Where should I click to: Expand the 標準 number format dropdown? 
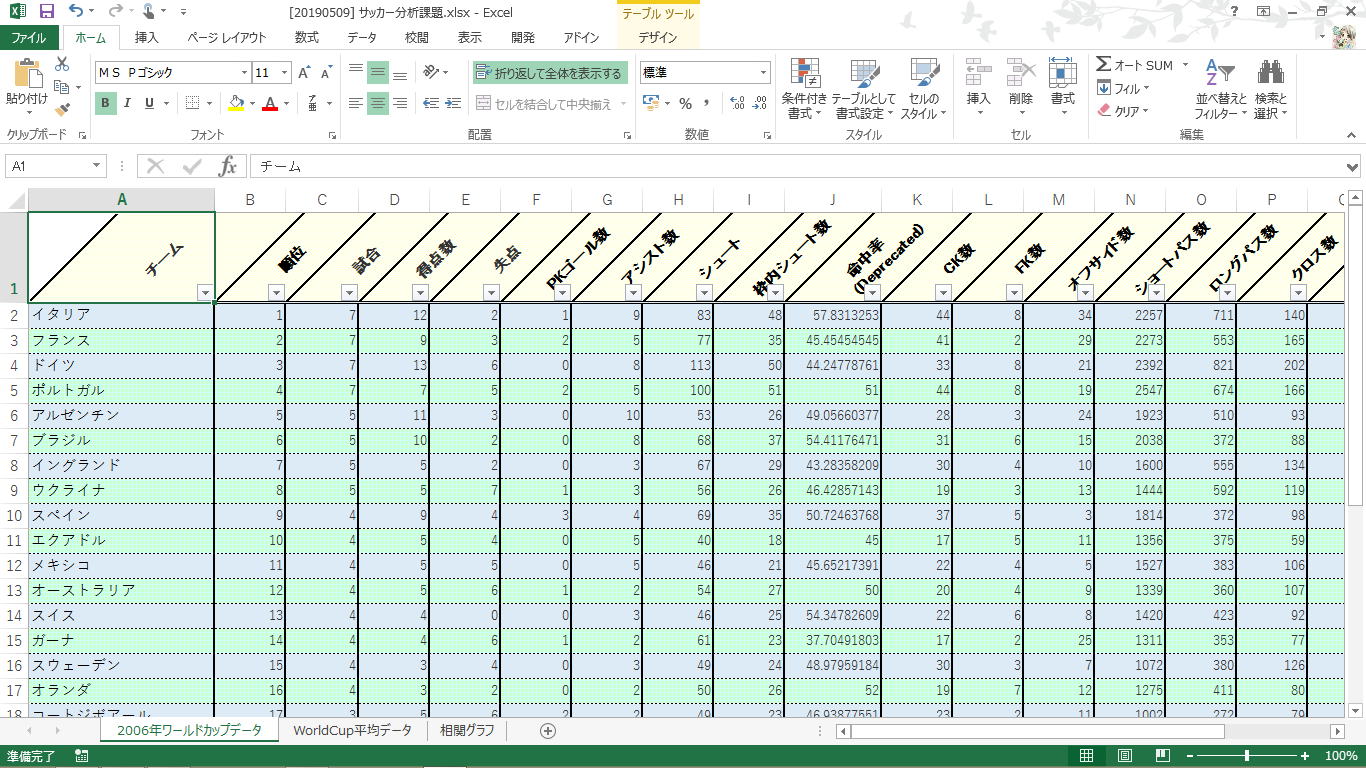(x=764, y=73)
